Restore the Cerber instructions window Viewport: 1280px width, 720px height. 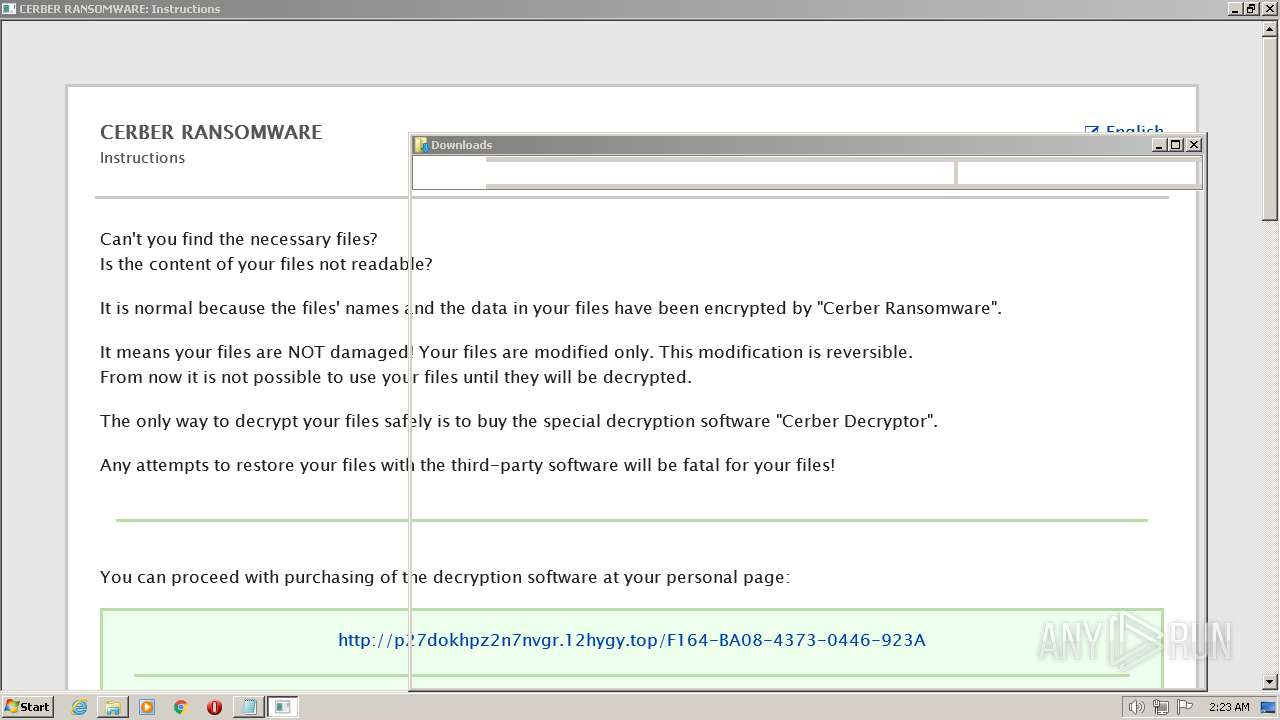1251,8
